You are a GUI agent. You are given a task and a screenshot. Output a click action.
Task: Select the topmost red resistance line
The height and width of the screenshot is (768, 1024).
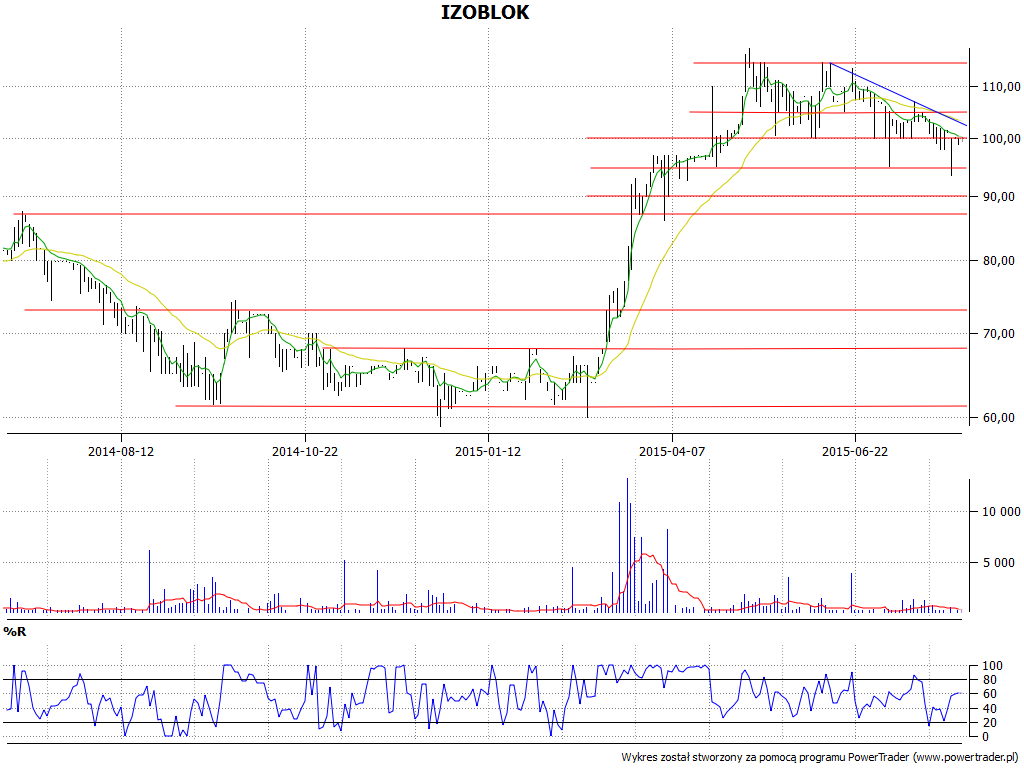pos(829,63)
